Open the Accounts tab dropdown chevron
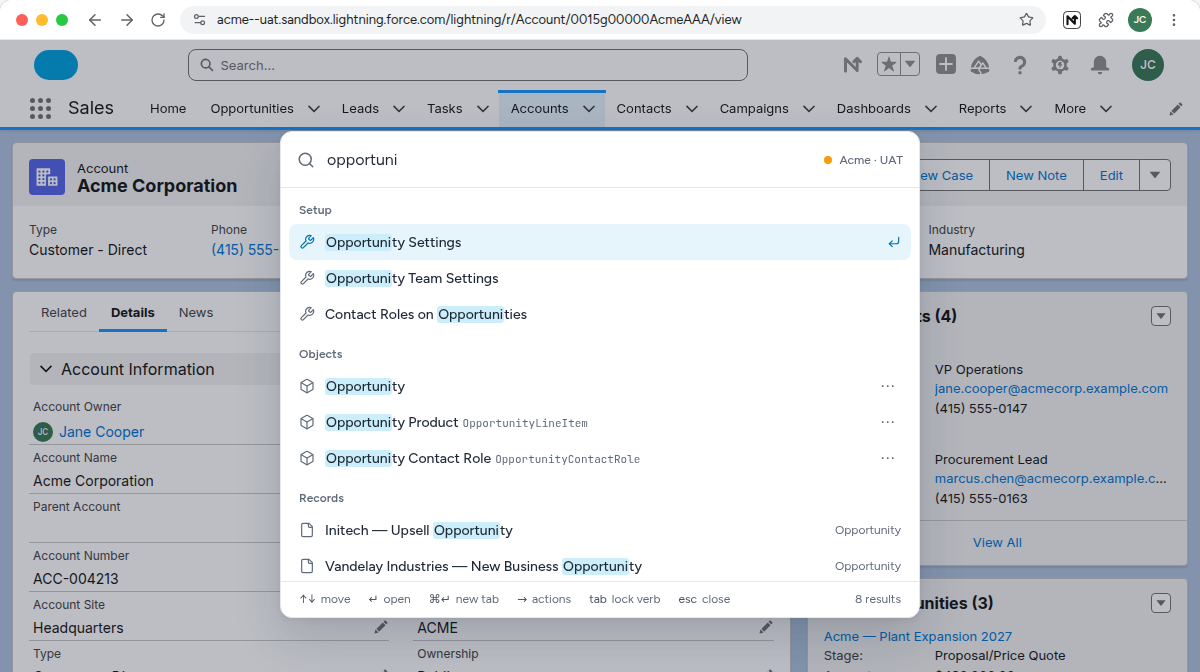The height and width of the screenshot is (672, 1200). [x=588, y=108]
